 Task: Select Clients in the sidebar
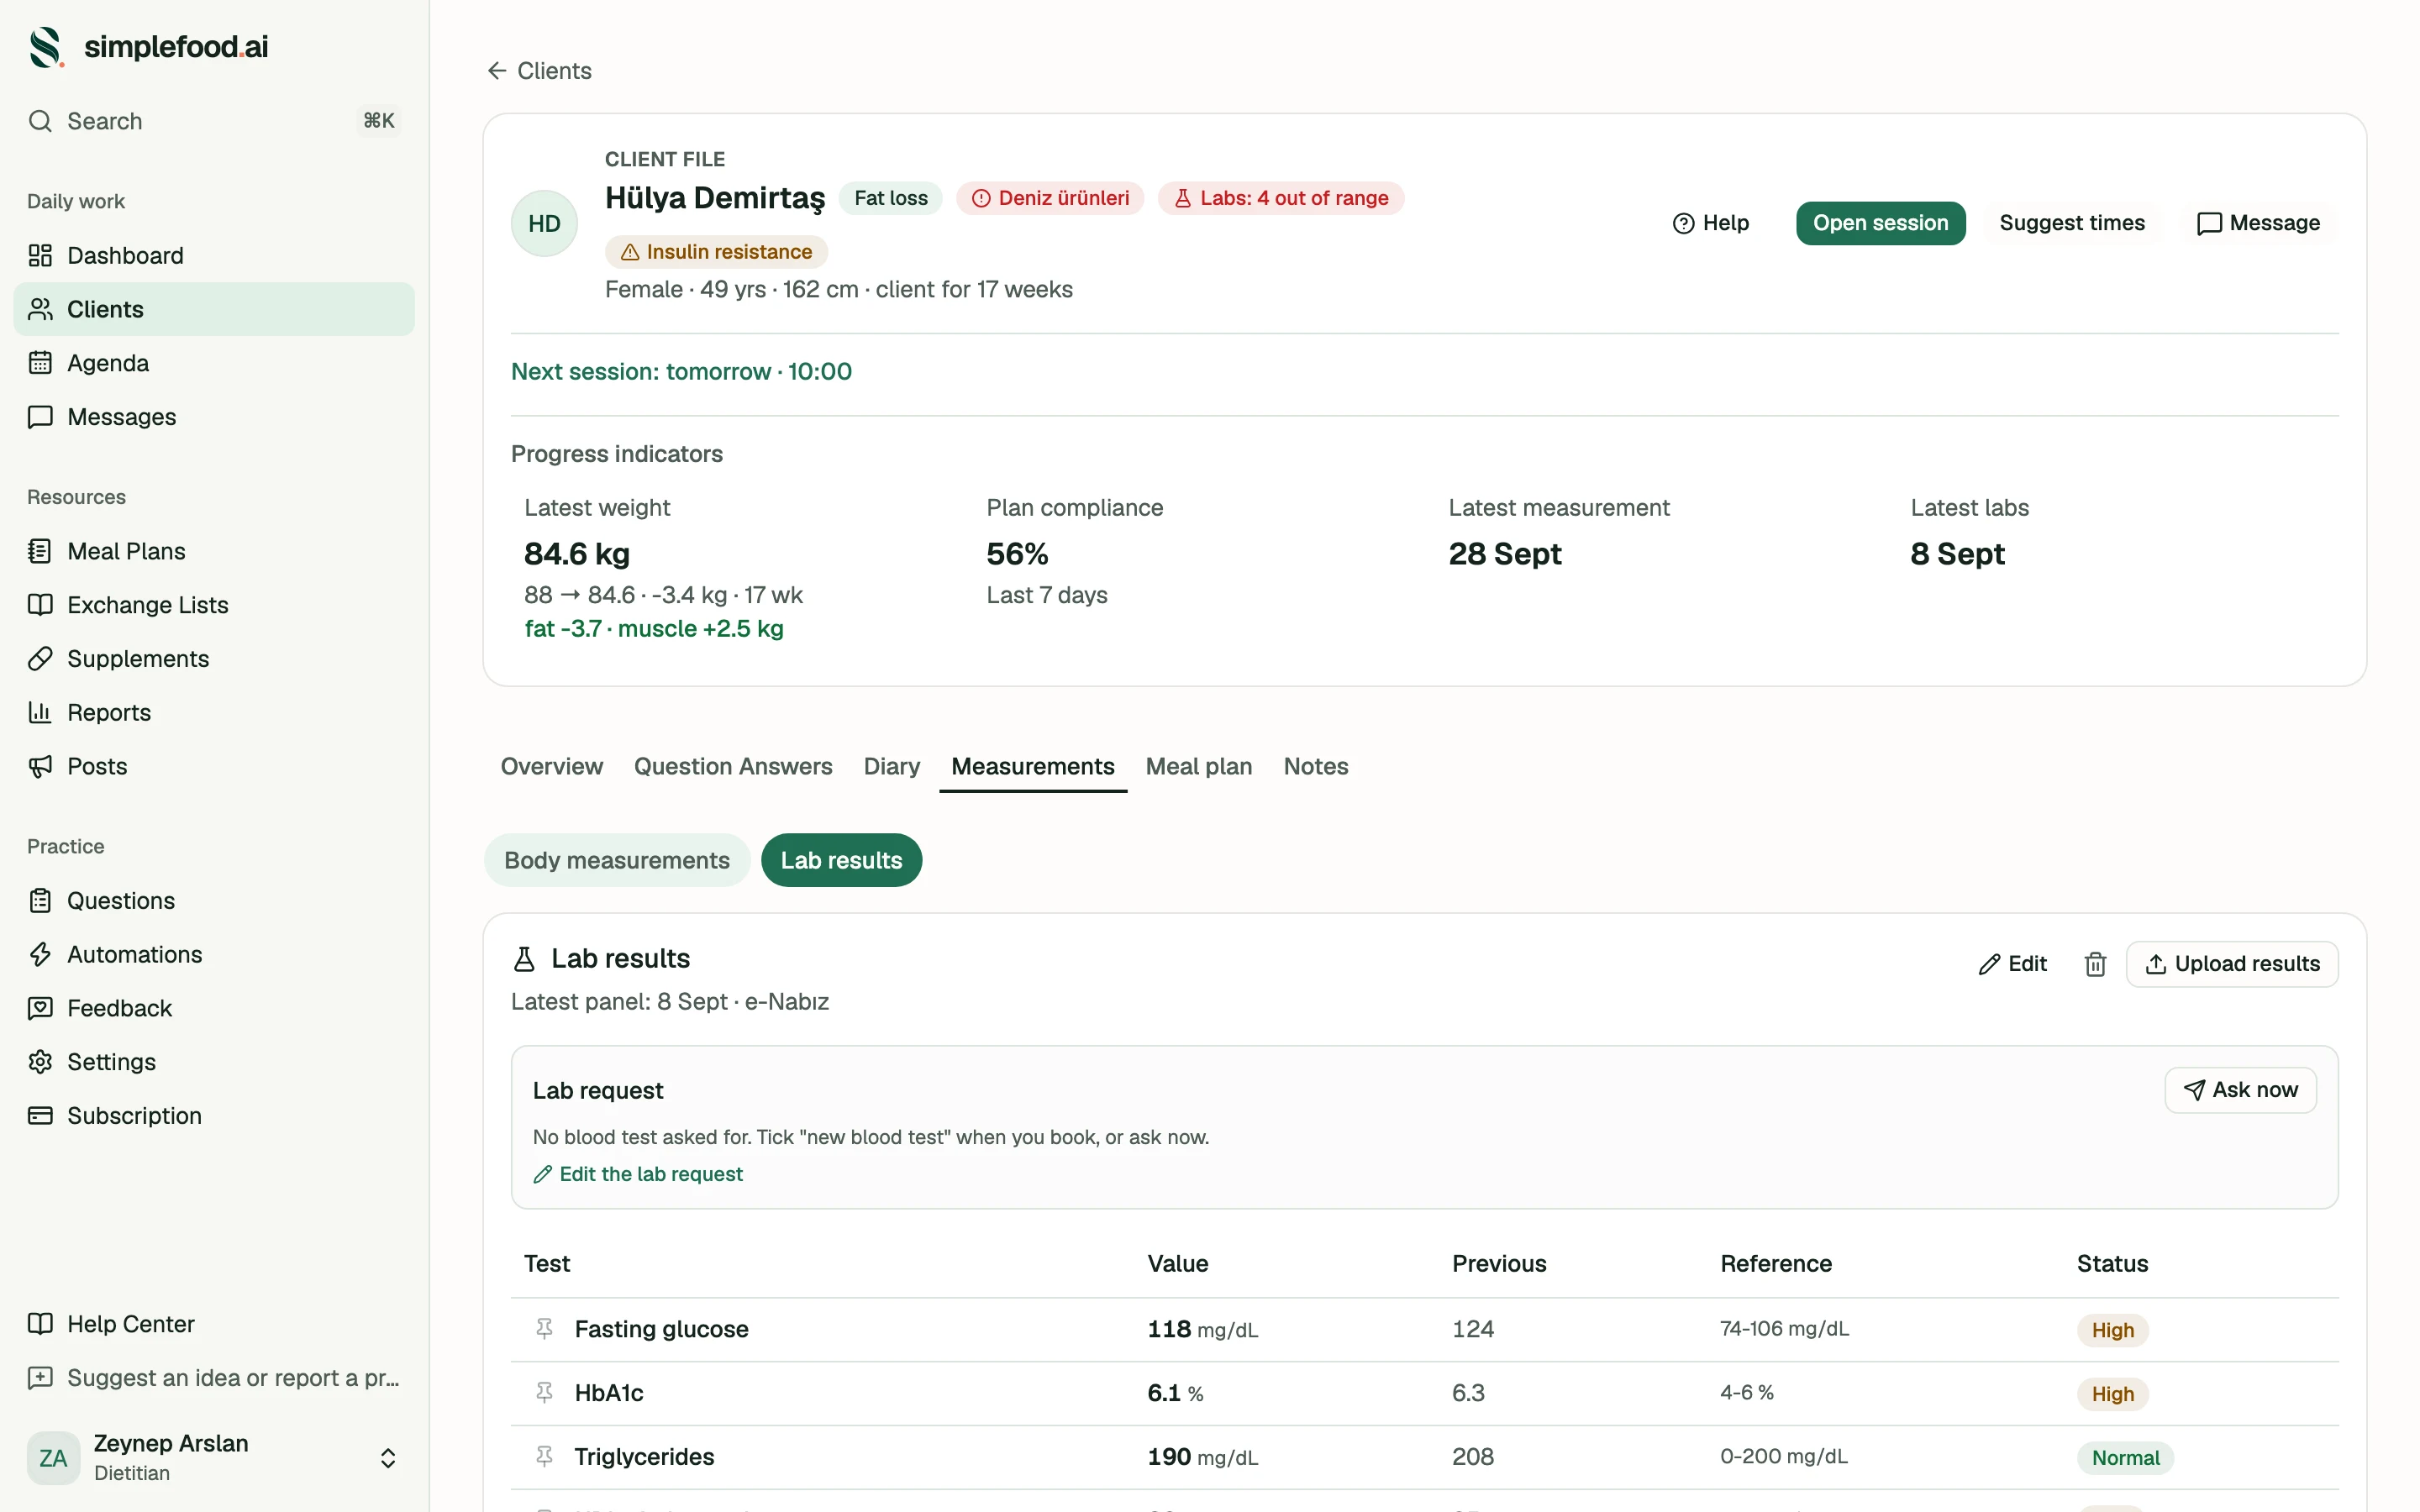pyautogui.click(x=214, y=309)
